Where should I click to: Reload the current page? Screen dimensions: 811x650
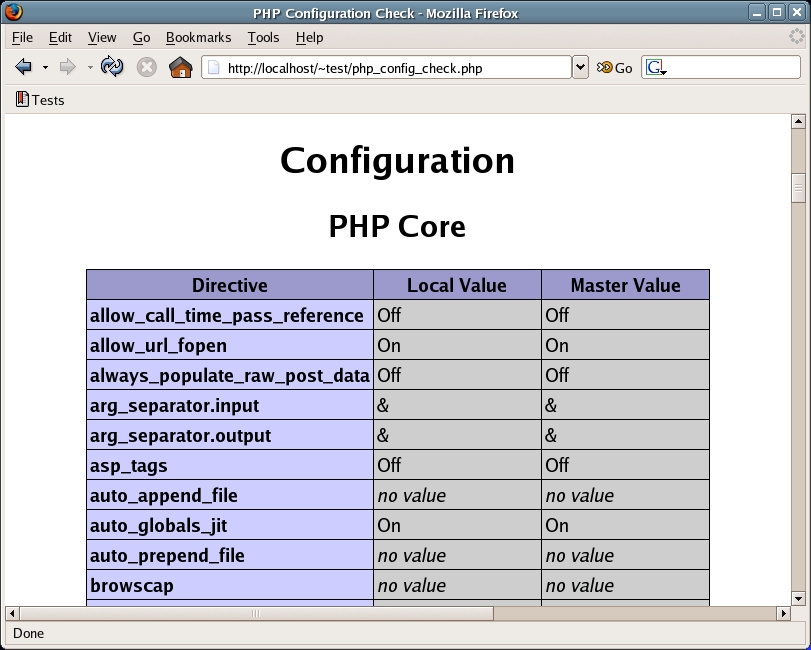click(x=112, y=67)
